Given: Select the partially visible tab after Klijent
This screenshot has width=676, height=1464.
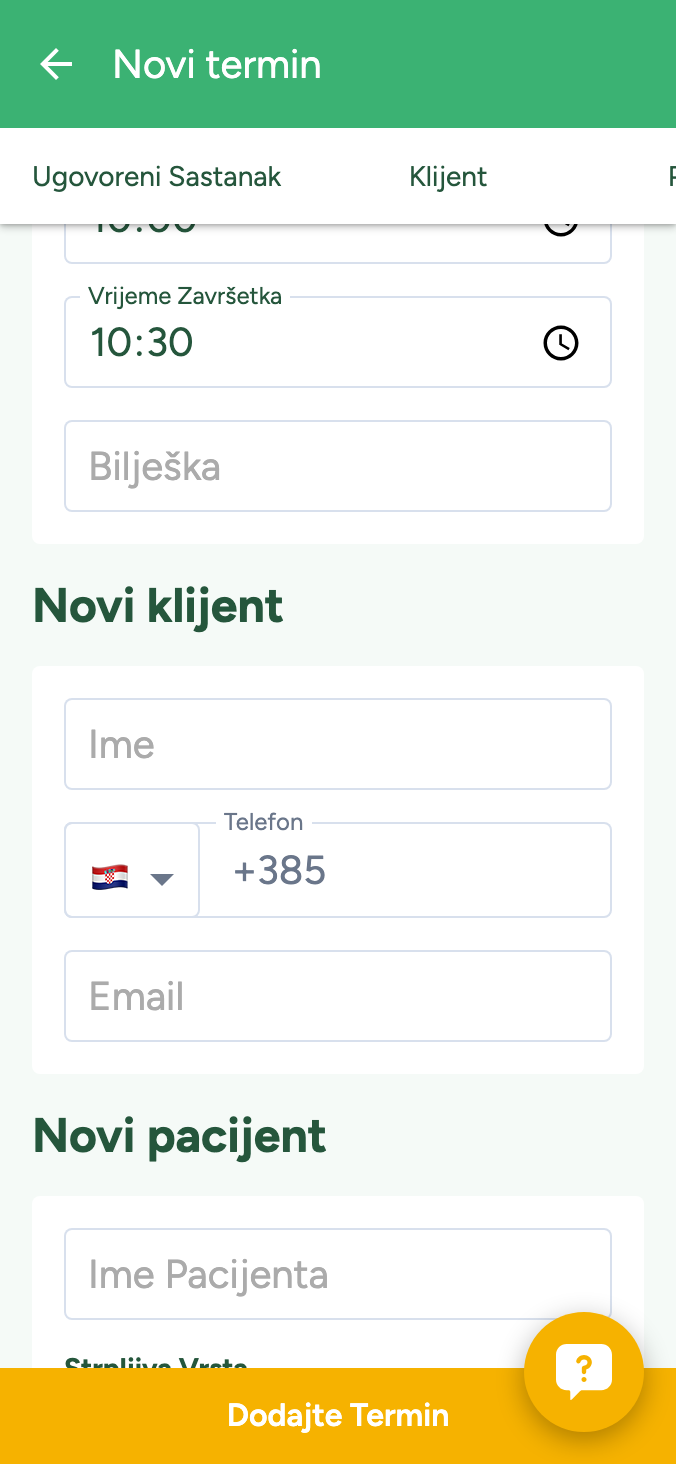Looking at the screenshot, I should click(670, 177).
